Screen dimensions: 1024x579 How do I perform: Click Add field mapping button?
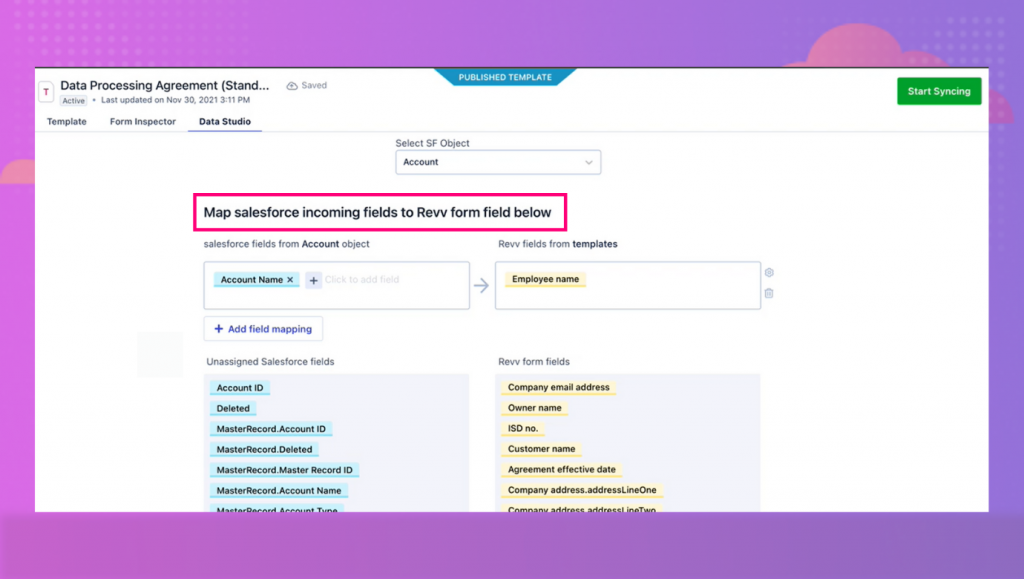click(263, 329)
